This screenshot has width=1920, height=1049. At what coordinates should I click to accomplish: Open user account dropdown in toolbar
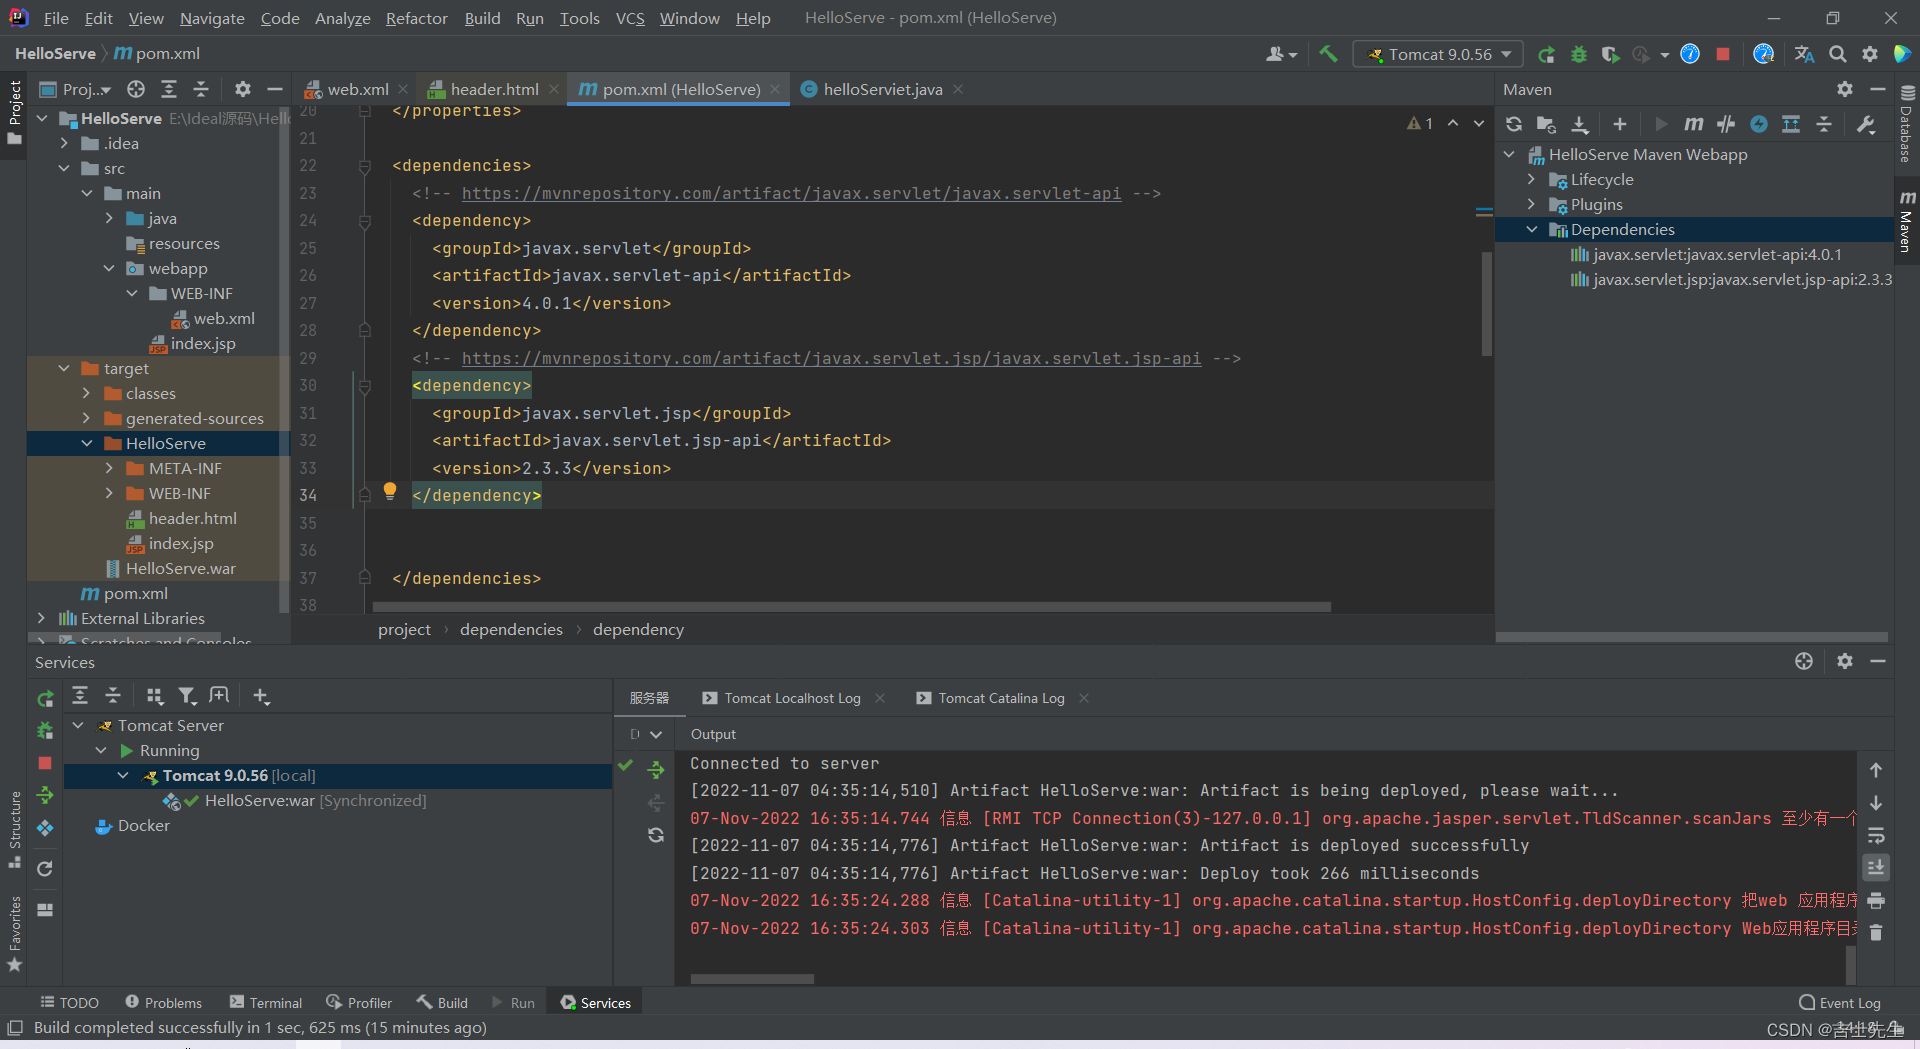(x=1281, y=54)
